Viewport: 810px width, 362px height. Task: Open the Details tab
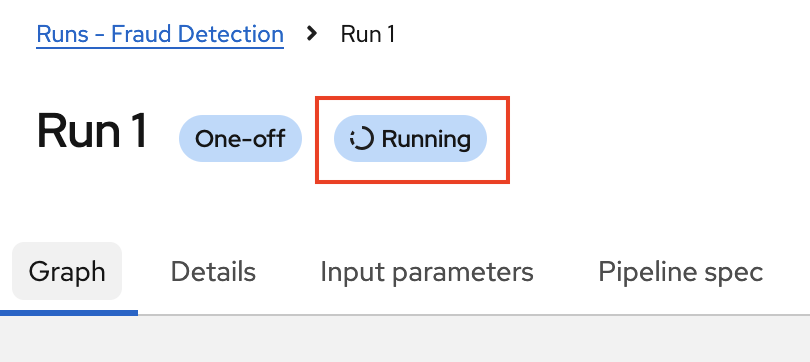[x=213, y=271]
